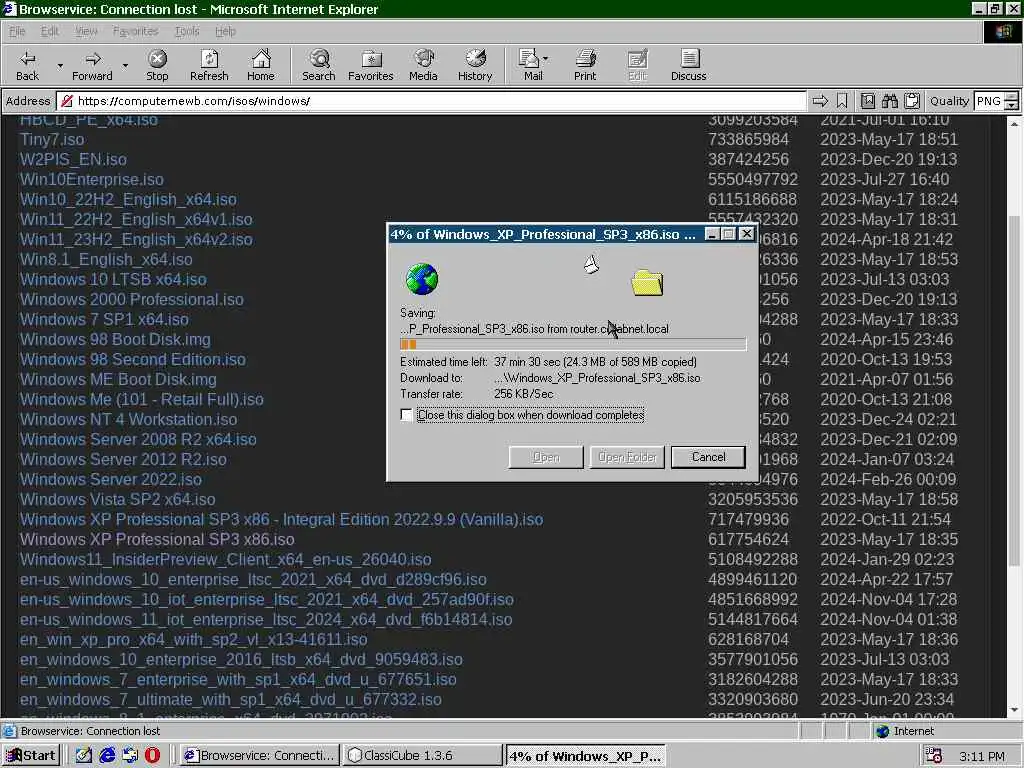This screenshot has width=1024, height=768.
Task: Open Windows11_InsiderPreview_Client_x64_en-us_26040.iso link
Action: pos(225,560)
